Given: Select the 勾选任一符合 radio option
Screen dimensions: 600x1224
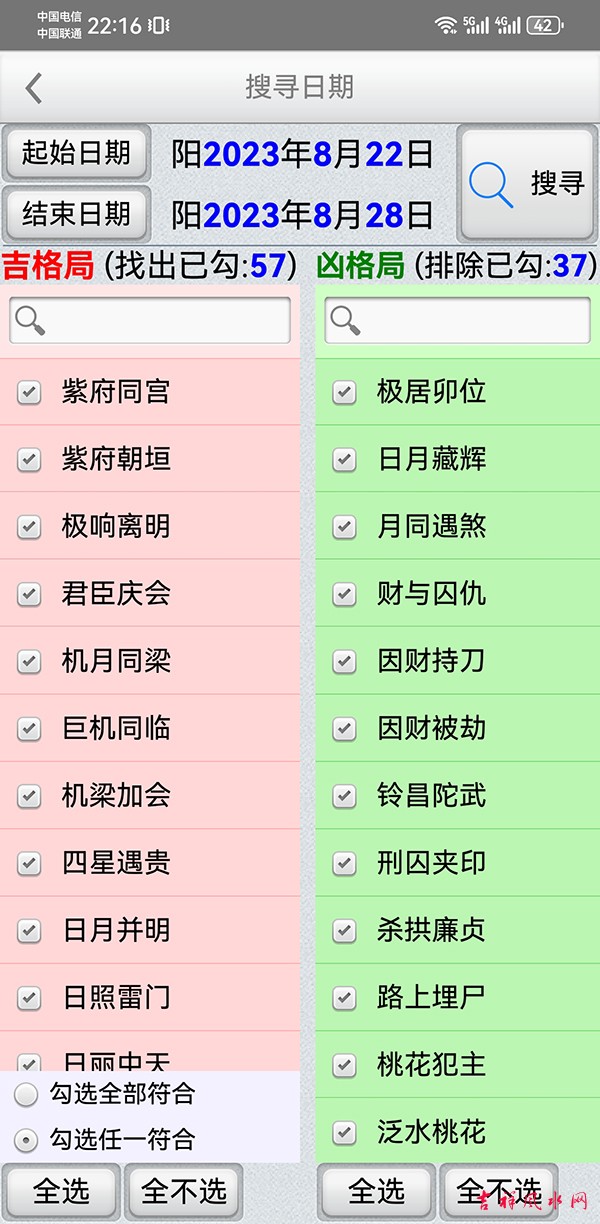Looking at the screenshot, I should click(x=27, y=1139).
